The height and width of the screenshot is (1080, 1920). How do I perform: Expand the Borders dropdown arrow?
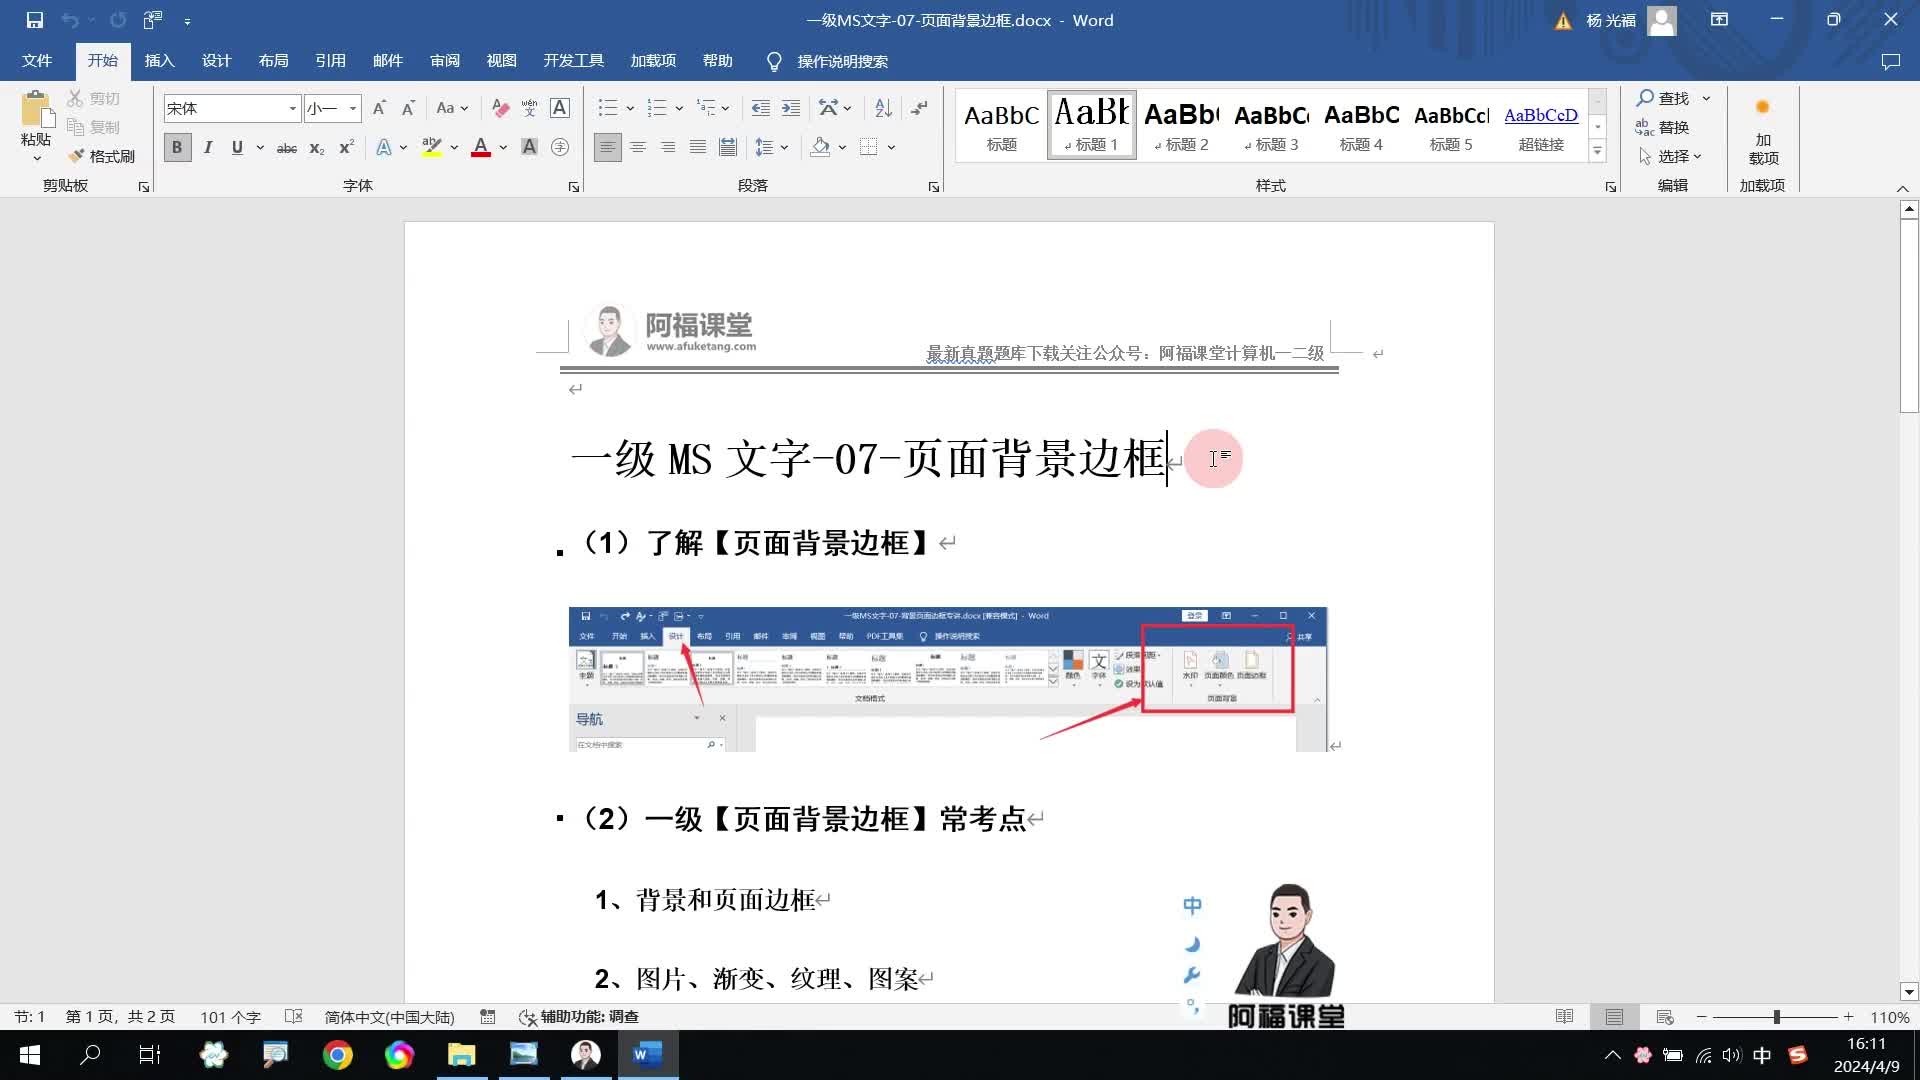point(891,147)
